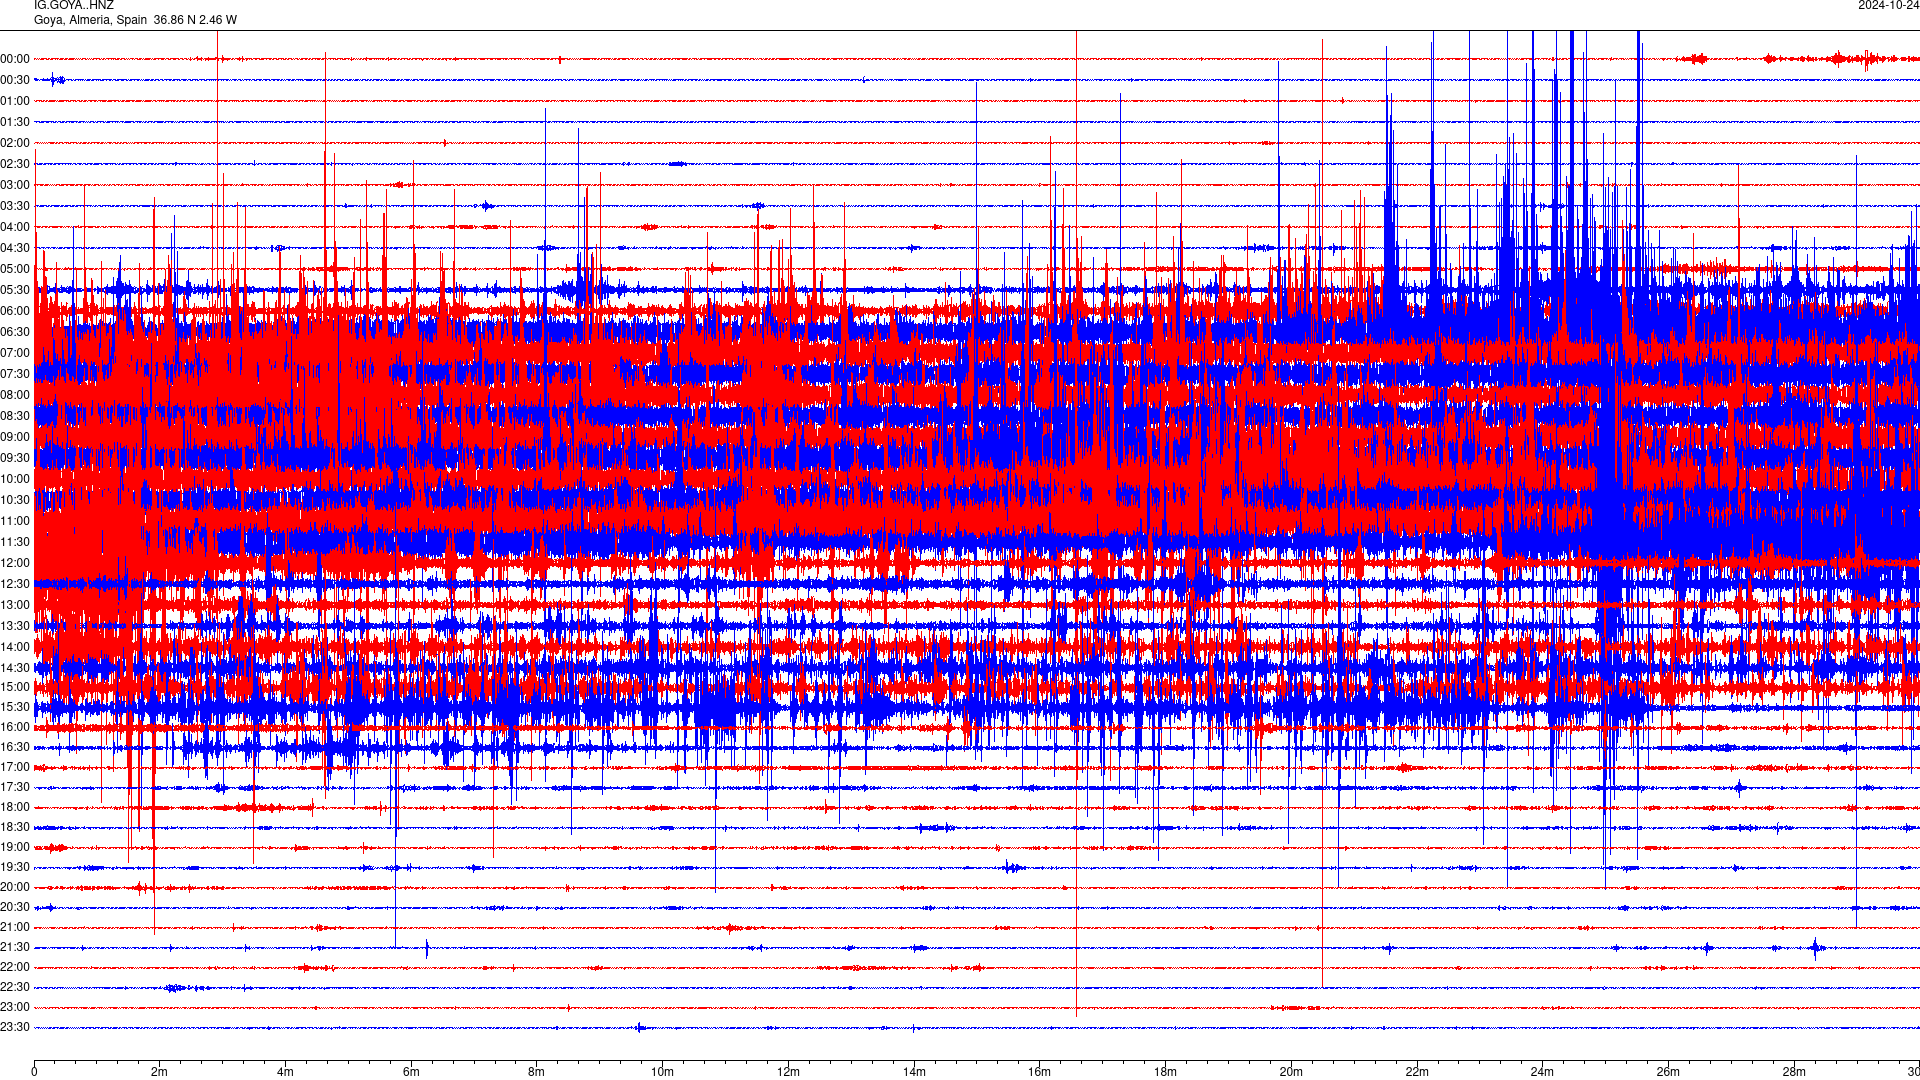1920x1080 pixels.
Task: Select the 12:00 trace time label
Action: [15, 563]
